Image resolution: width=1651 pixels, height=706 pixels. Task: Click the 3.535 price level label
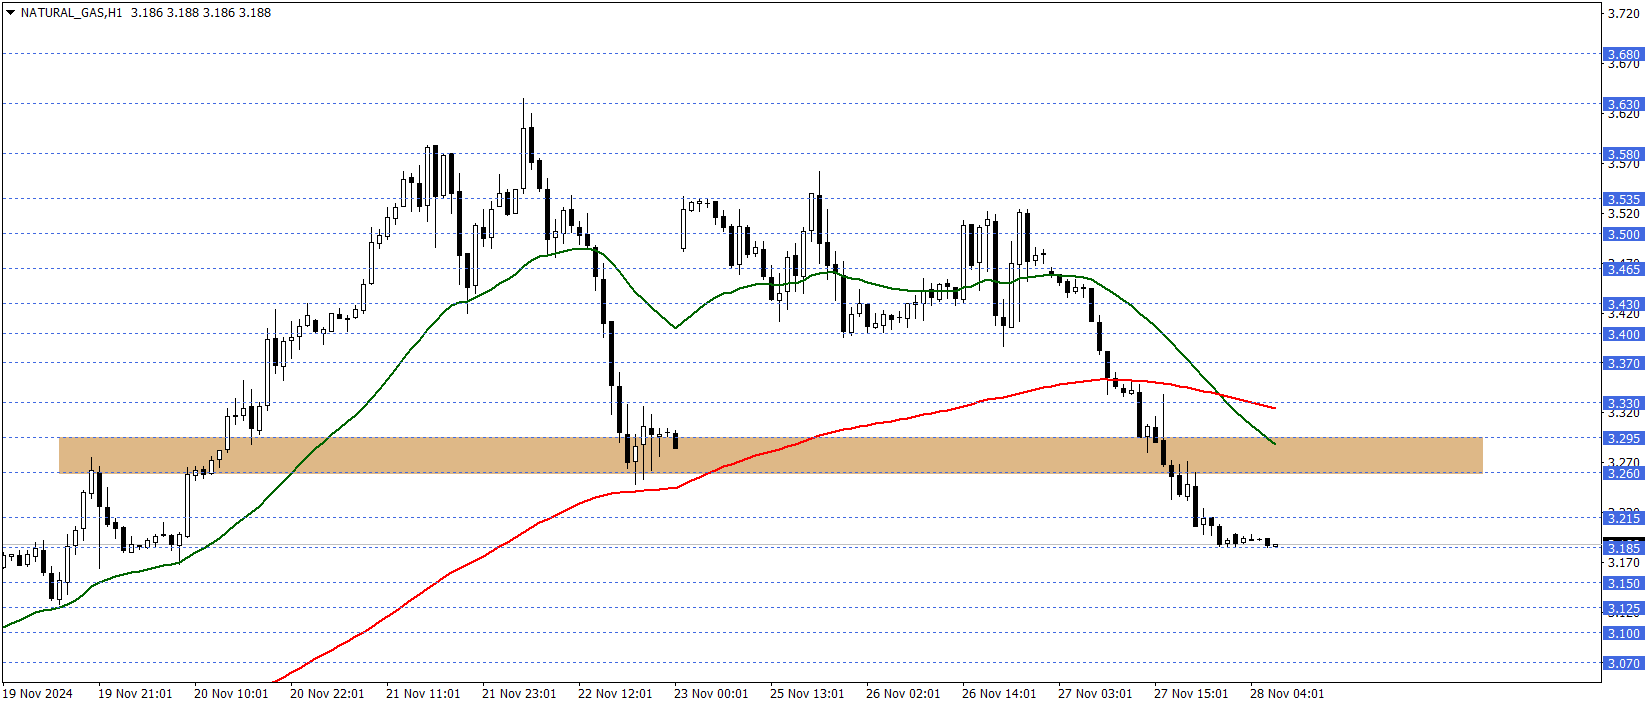1624,199
